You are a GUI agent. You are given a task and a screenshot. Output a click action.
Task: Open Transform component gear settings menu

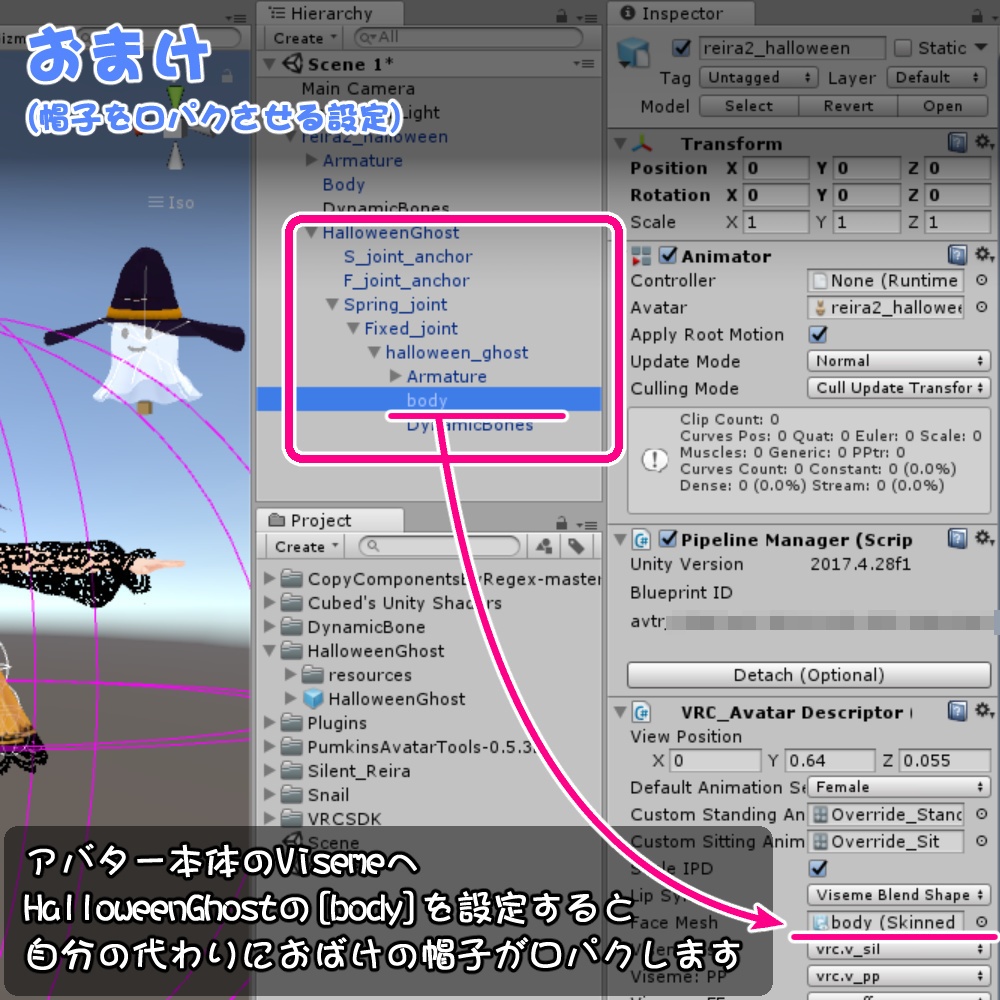click(x=983, y=142)
